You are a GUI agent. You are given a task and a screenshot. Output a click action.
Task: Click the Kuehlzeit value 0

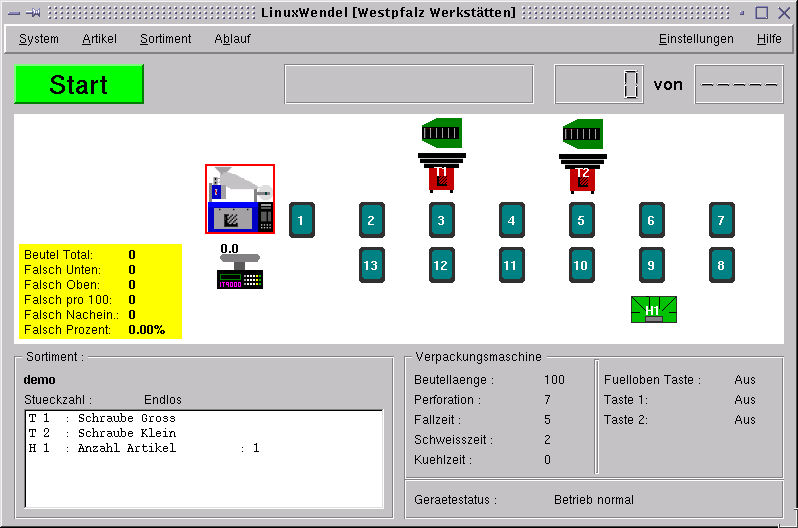pyautogui.click(x=547, y=460)
